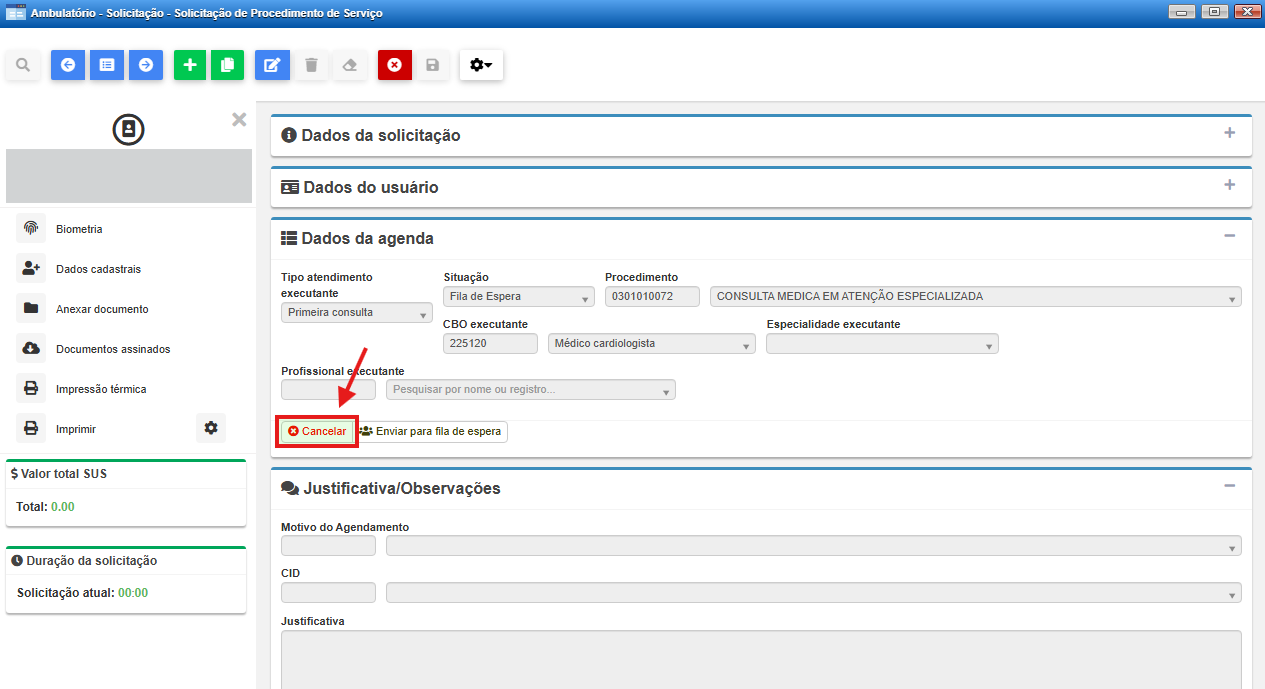Select Biometria in the side menu
Screen dimensions: 1265x689
(79, 229)
